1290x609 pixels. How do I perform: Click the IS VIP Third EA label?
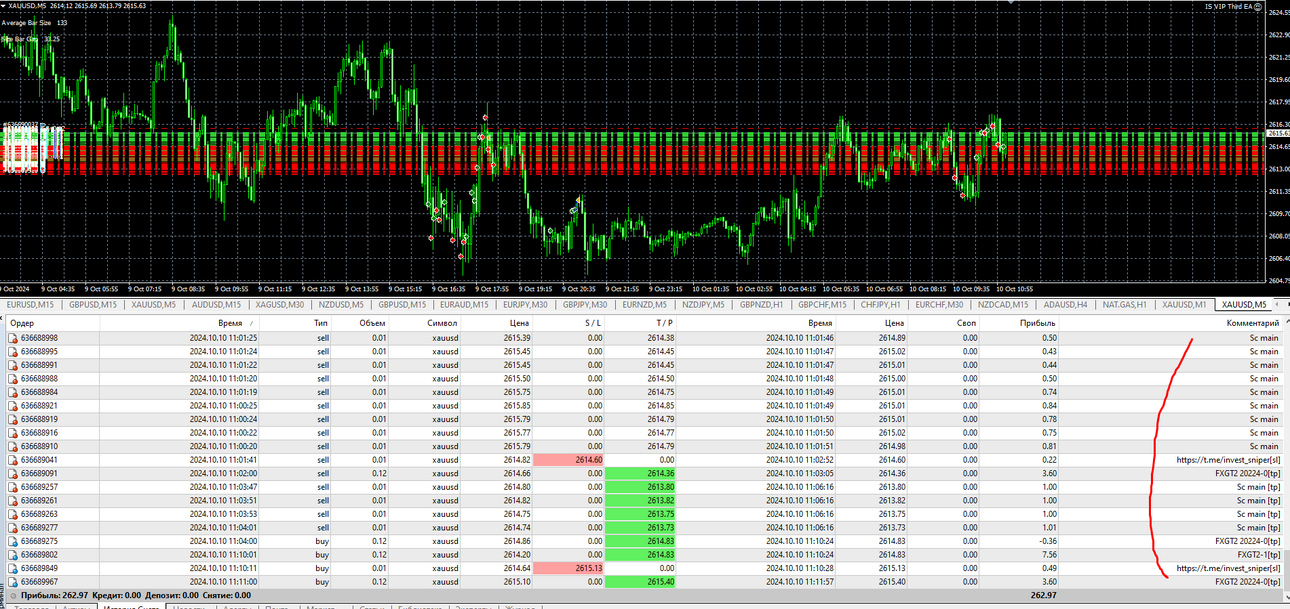(x=1229, y=6)
